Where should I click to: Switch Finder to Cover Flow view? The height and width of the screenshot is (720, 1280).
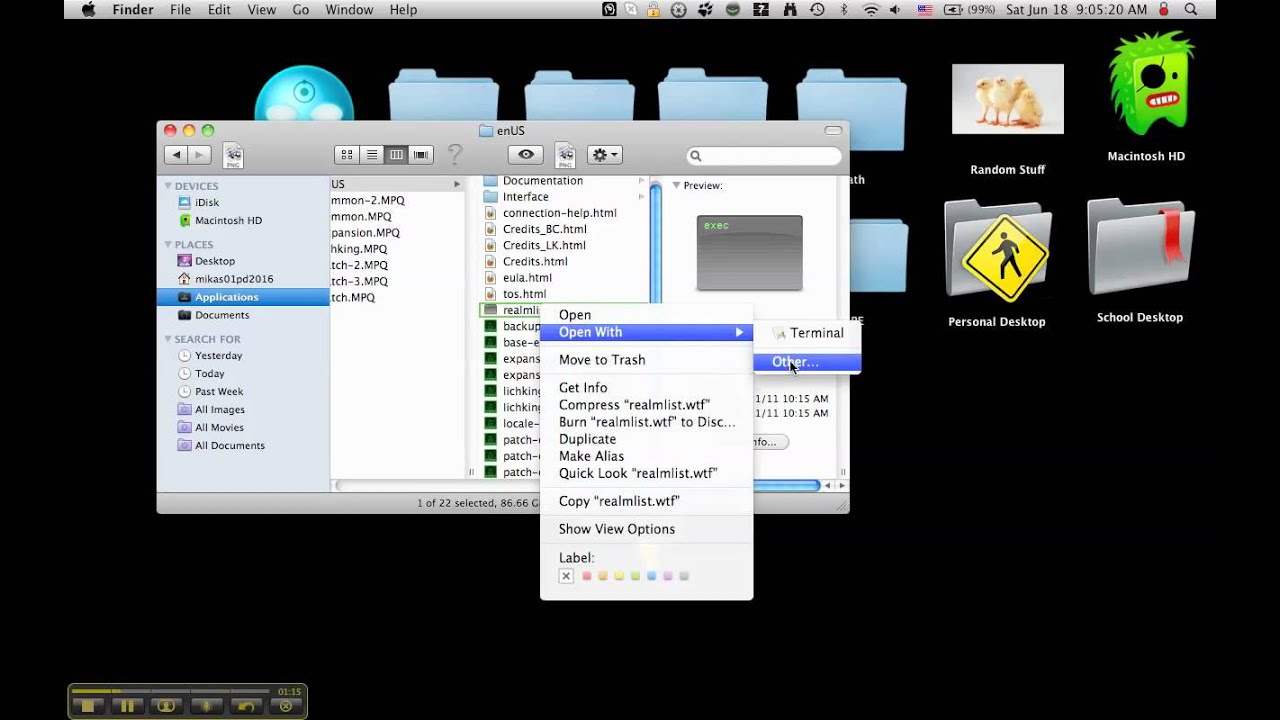click(421, 155)
